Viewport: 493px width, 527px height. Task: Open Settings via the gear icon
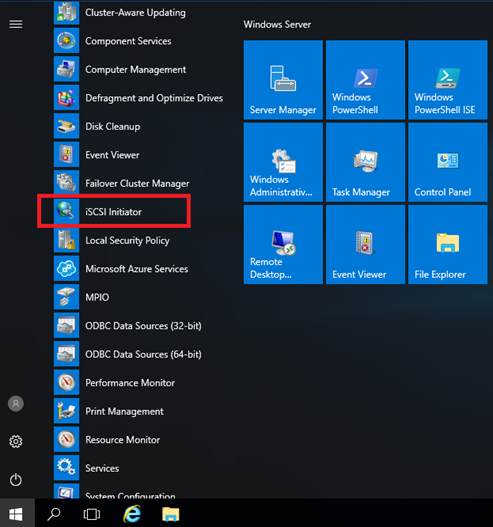click(16, 441)
